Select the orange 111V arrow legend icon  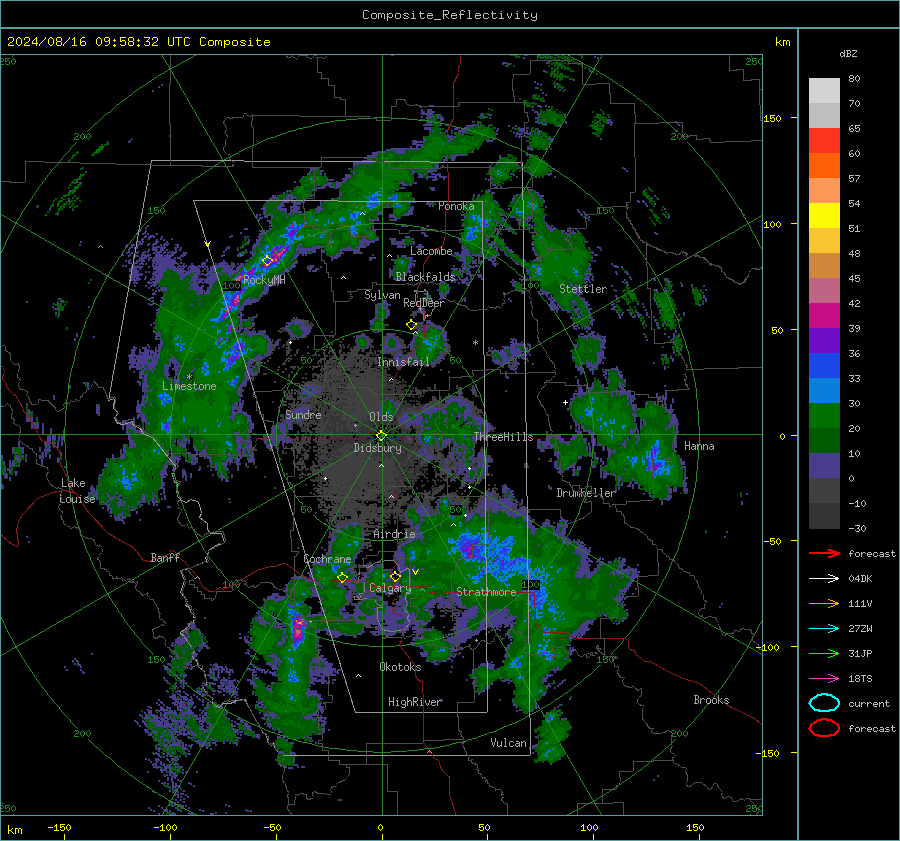(x=824, y=603)
